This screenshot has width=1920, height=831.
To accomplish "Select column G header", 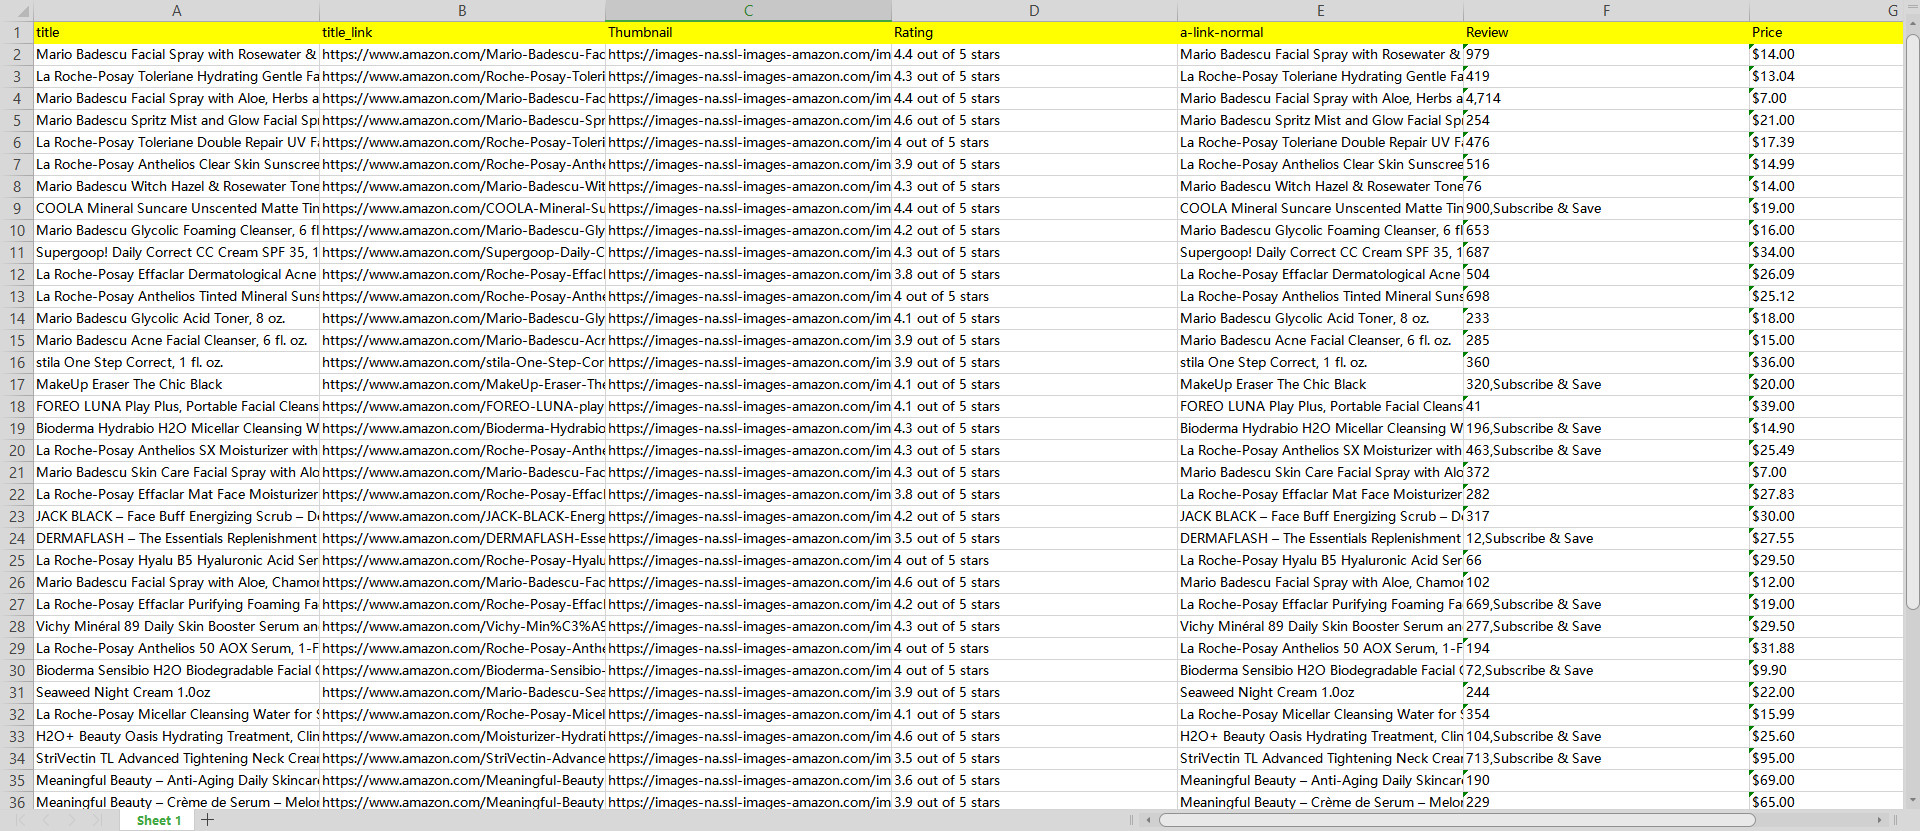I will click(x=1827, y=10).
